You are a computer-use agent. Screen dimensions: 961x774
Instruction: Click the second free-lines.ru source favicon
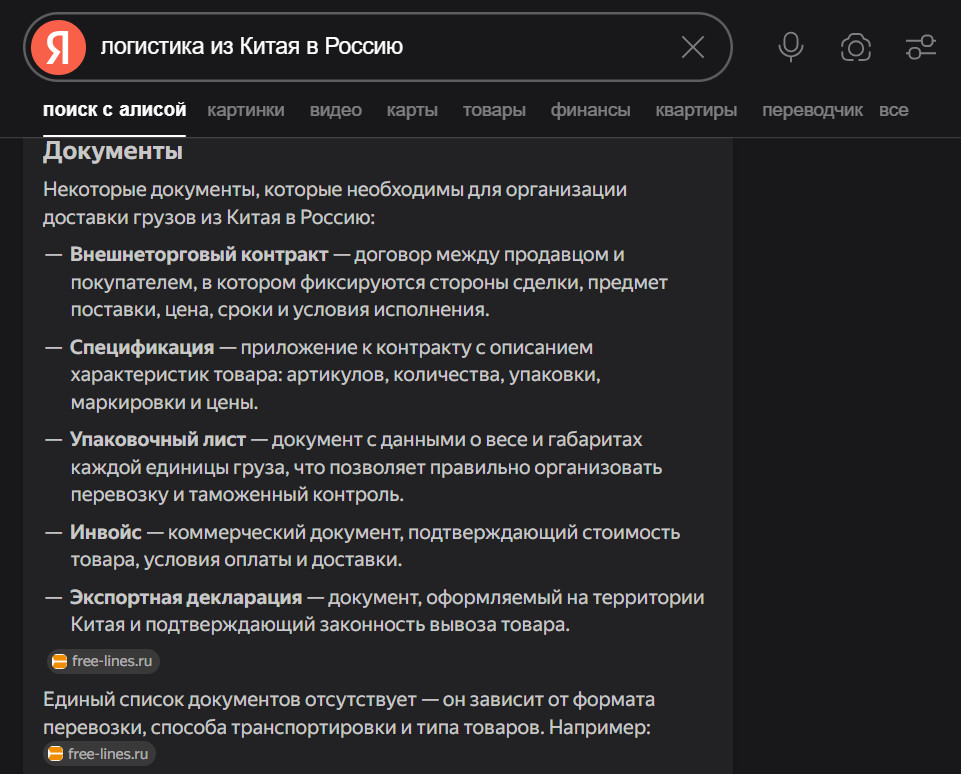[x=59, y=754]
